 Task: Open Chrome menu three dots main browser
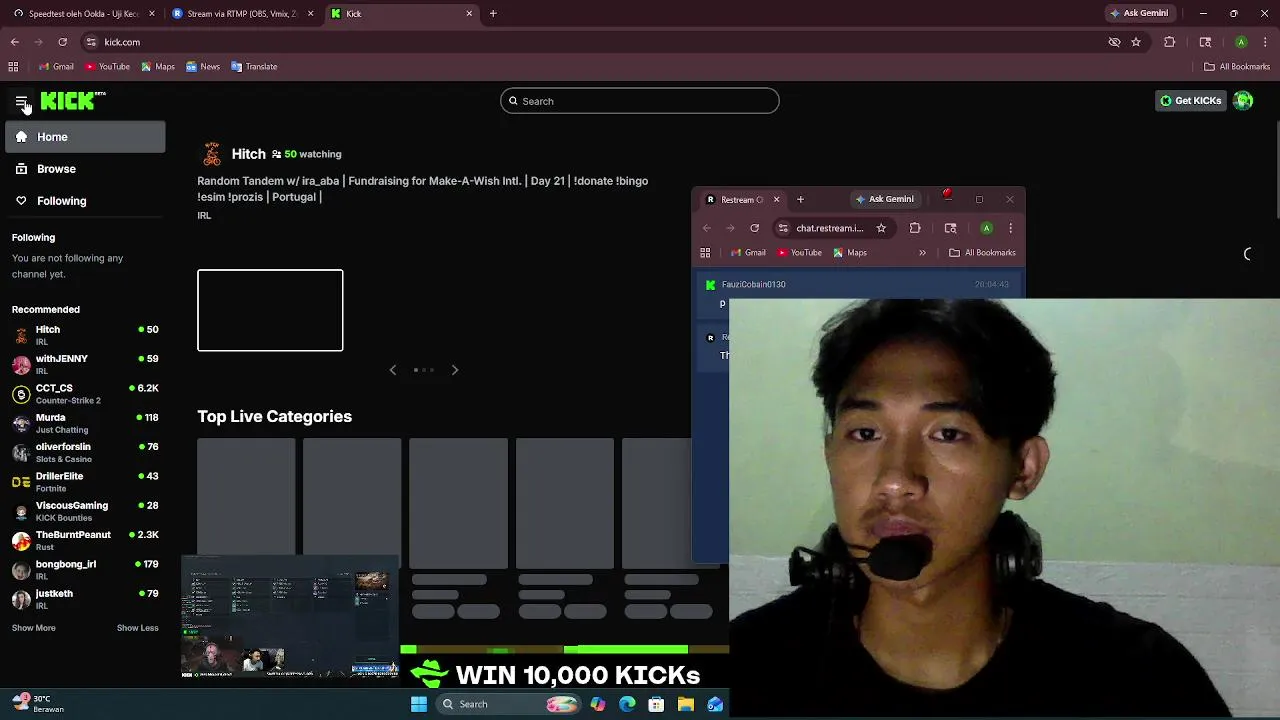(1265, 42)
